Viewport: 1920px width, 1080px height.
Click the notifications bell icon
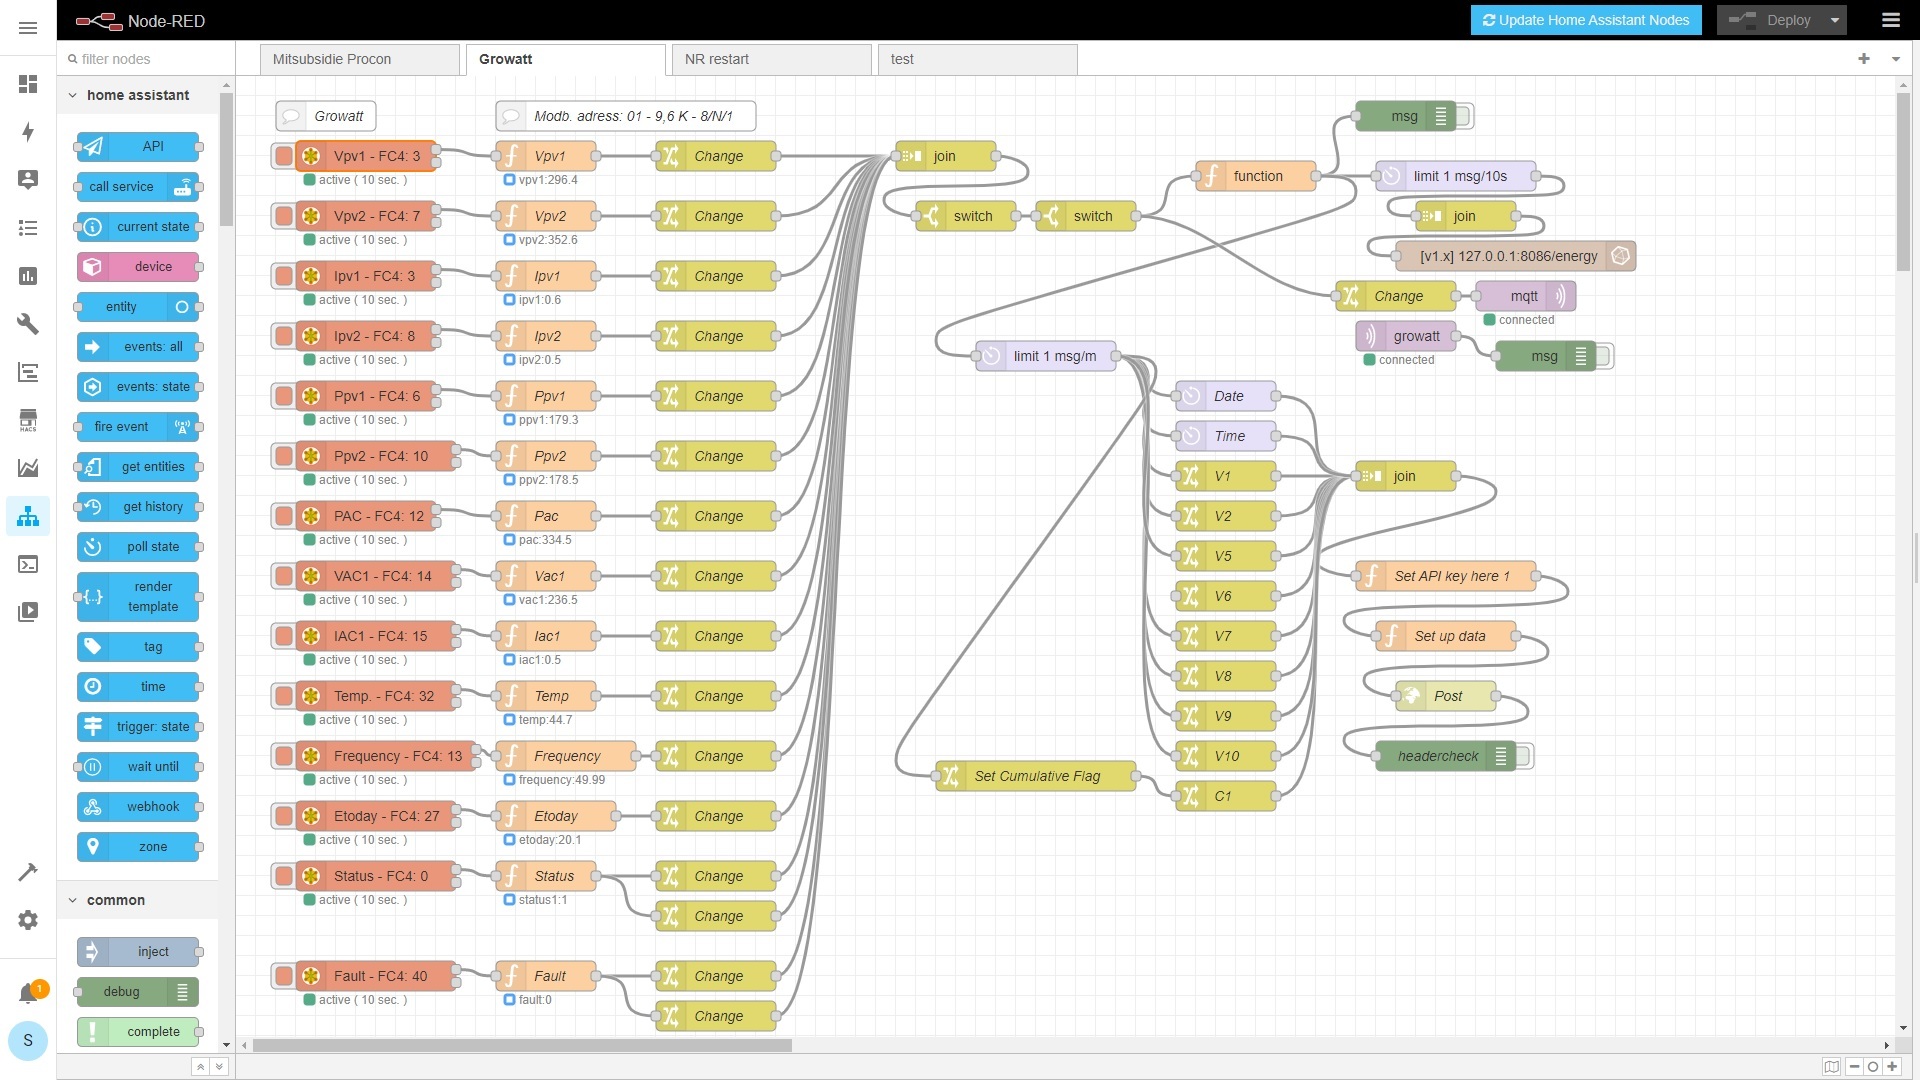coord(28,993)
